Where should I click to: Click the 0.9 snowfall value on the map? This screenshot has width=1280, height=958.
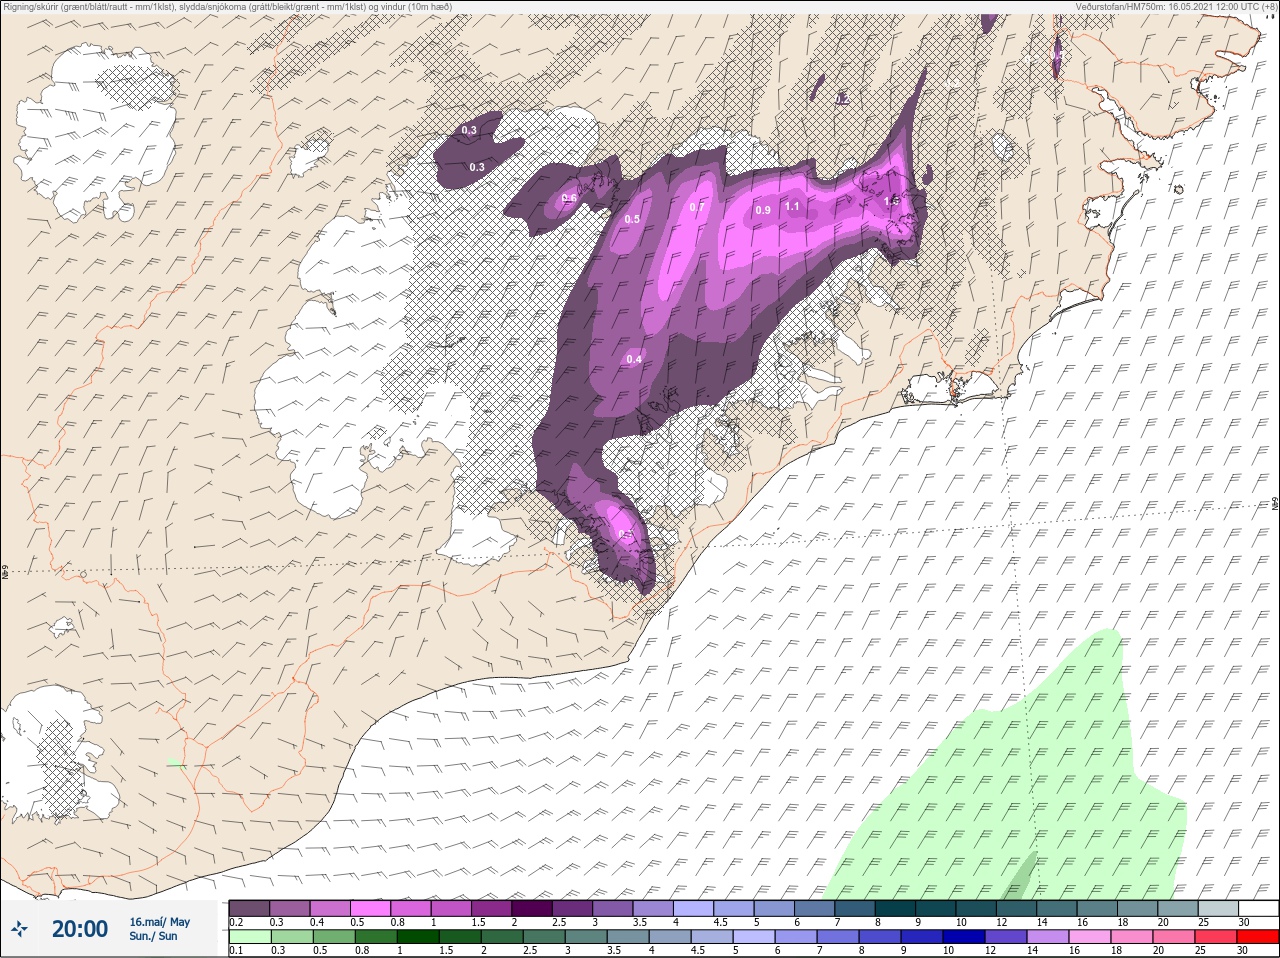tap(763, 210)
